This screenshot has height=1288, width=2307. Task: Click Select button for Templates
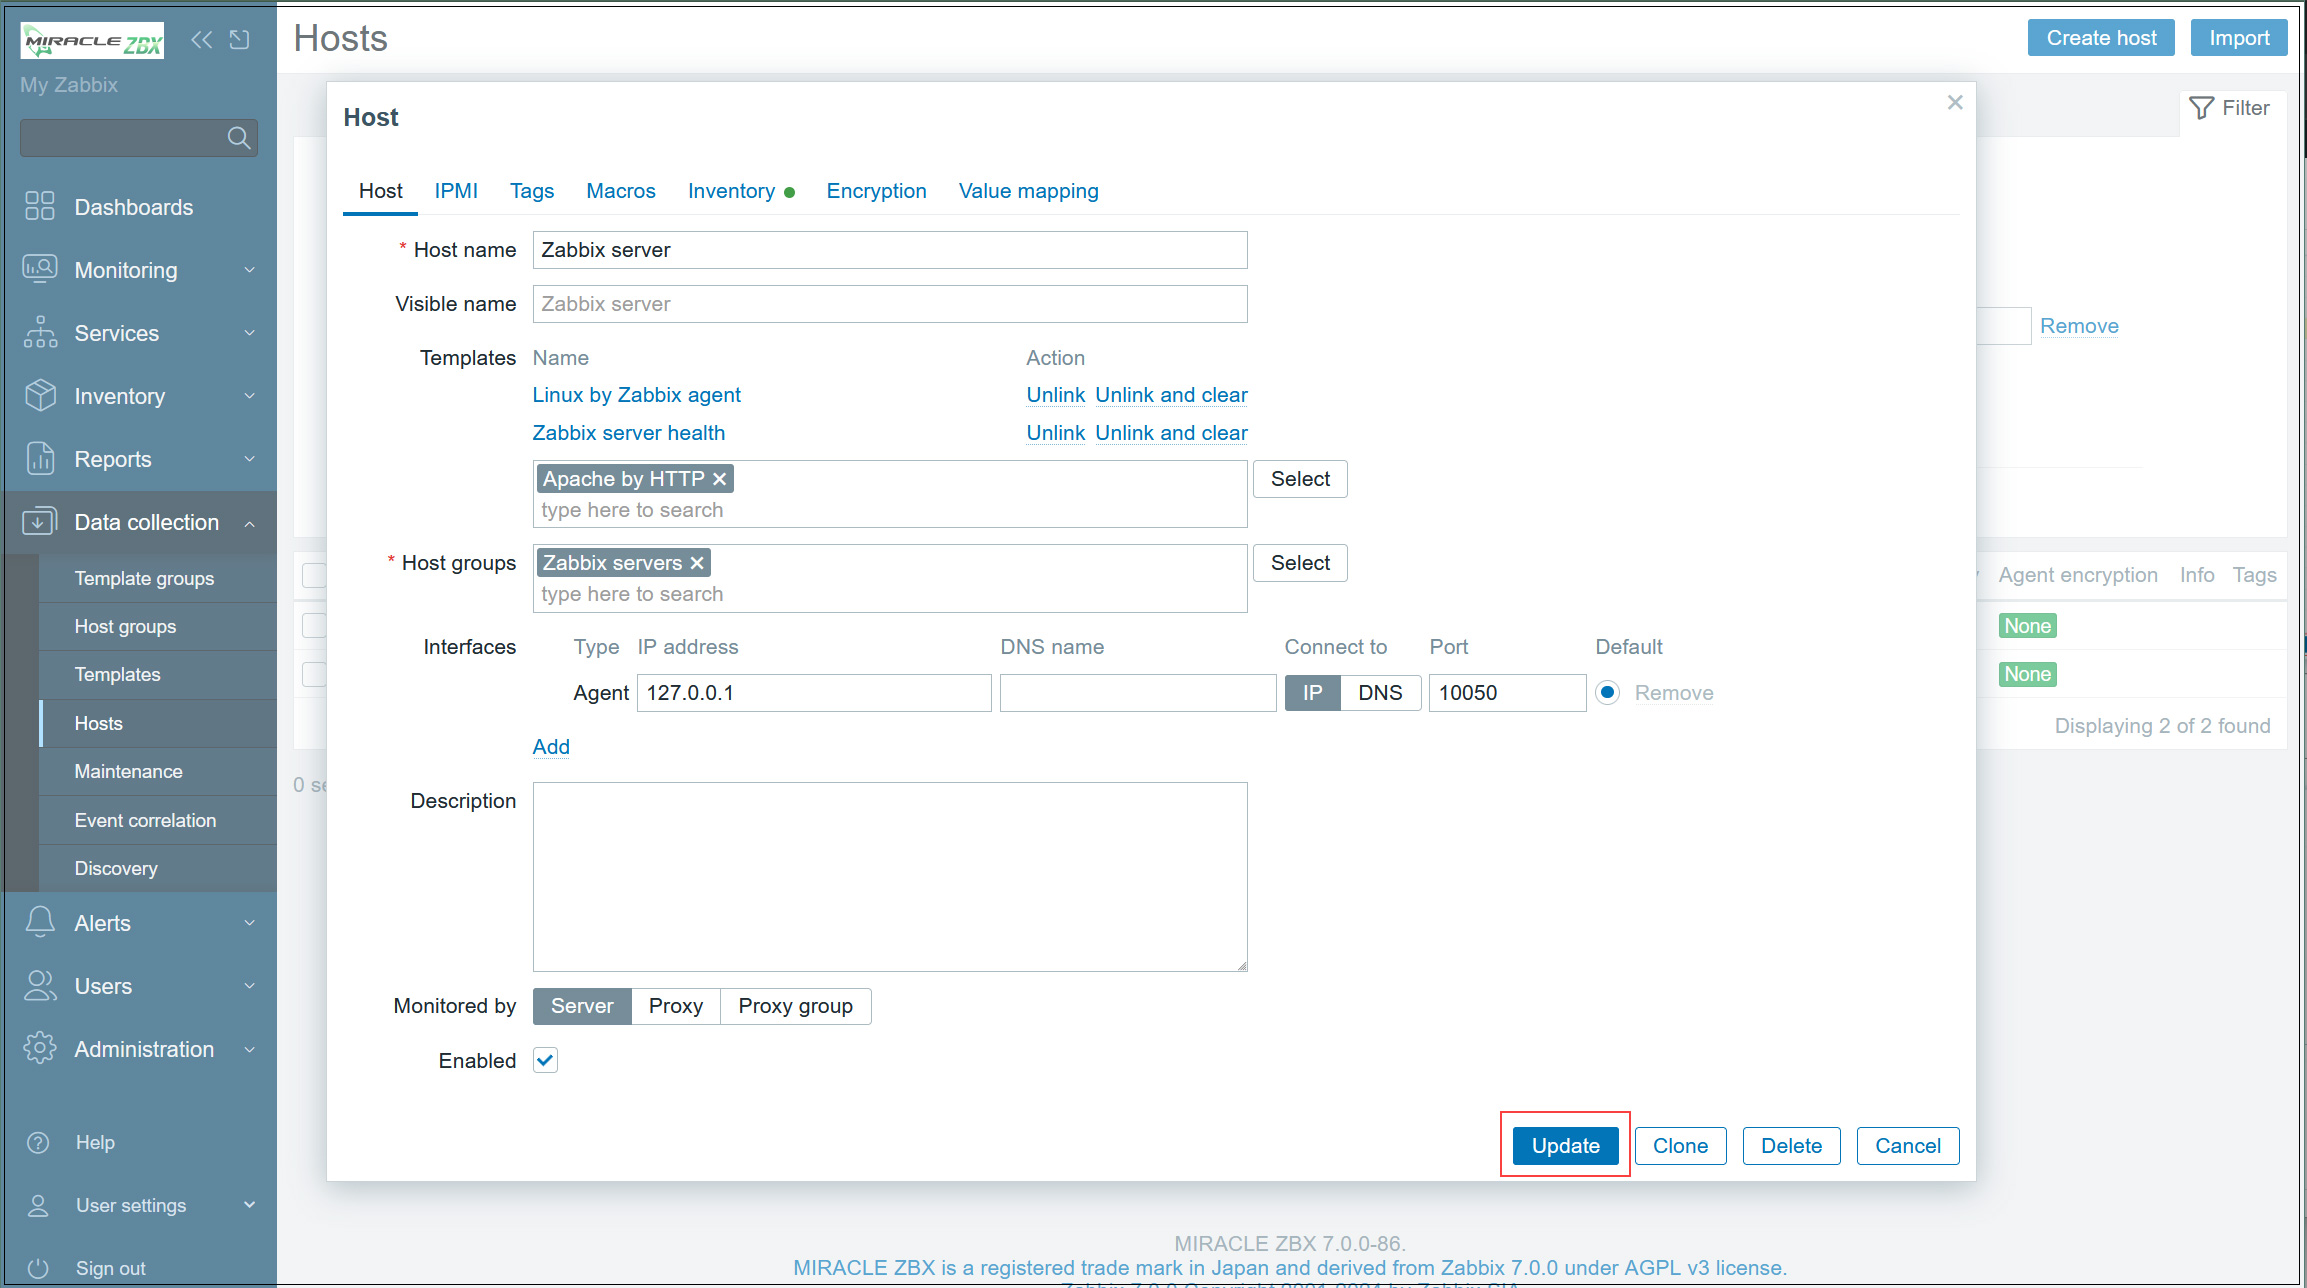tap(1300, 479)
